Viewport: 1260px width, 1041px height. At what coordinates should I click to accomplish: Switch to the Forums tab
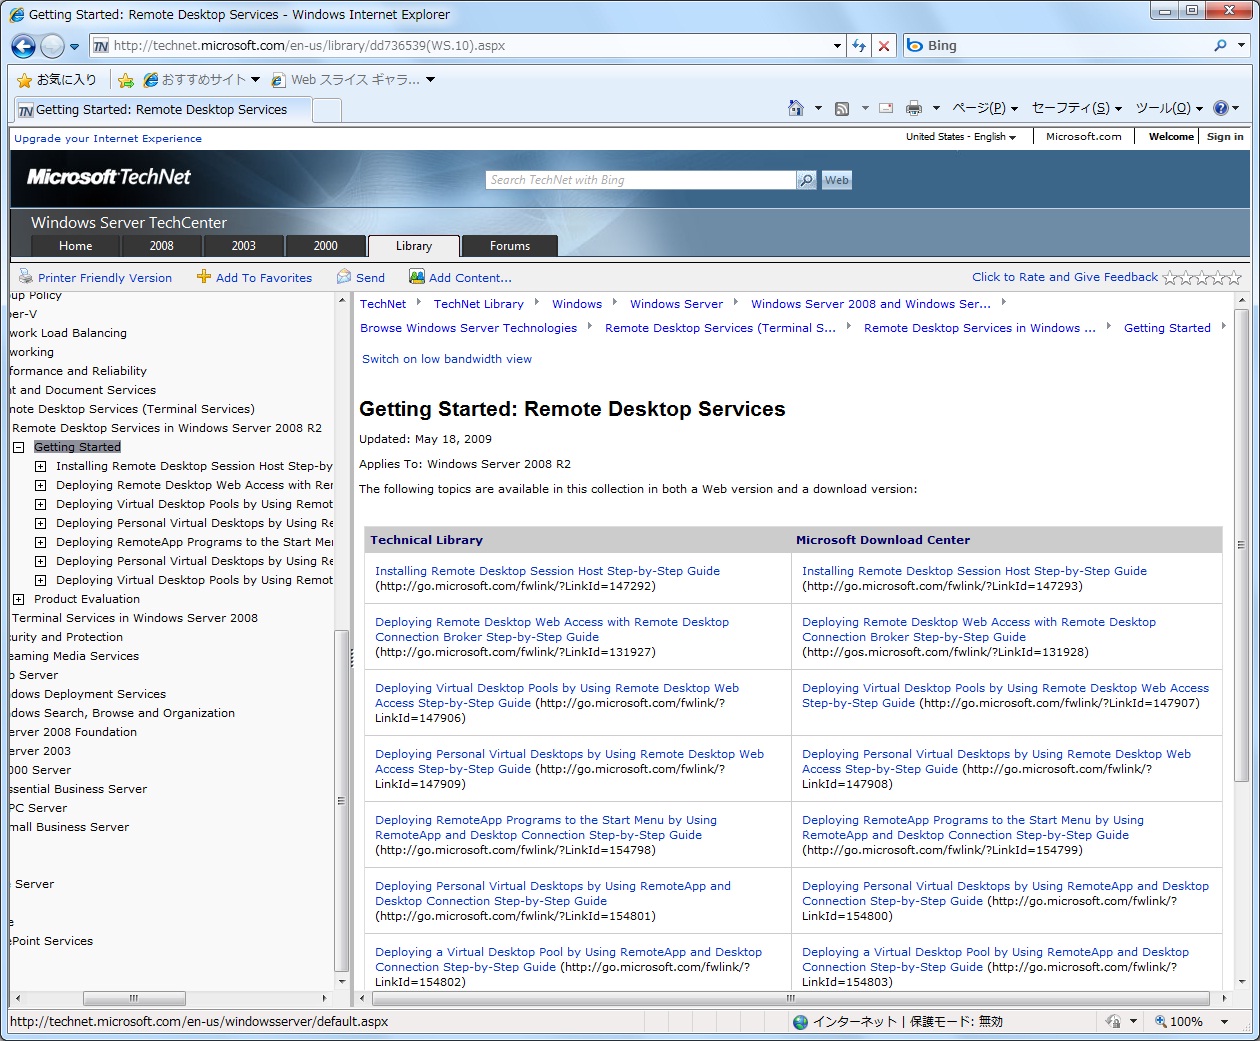coord(510,246)
